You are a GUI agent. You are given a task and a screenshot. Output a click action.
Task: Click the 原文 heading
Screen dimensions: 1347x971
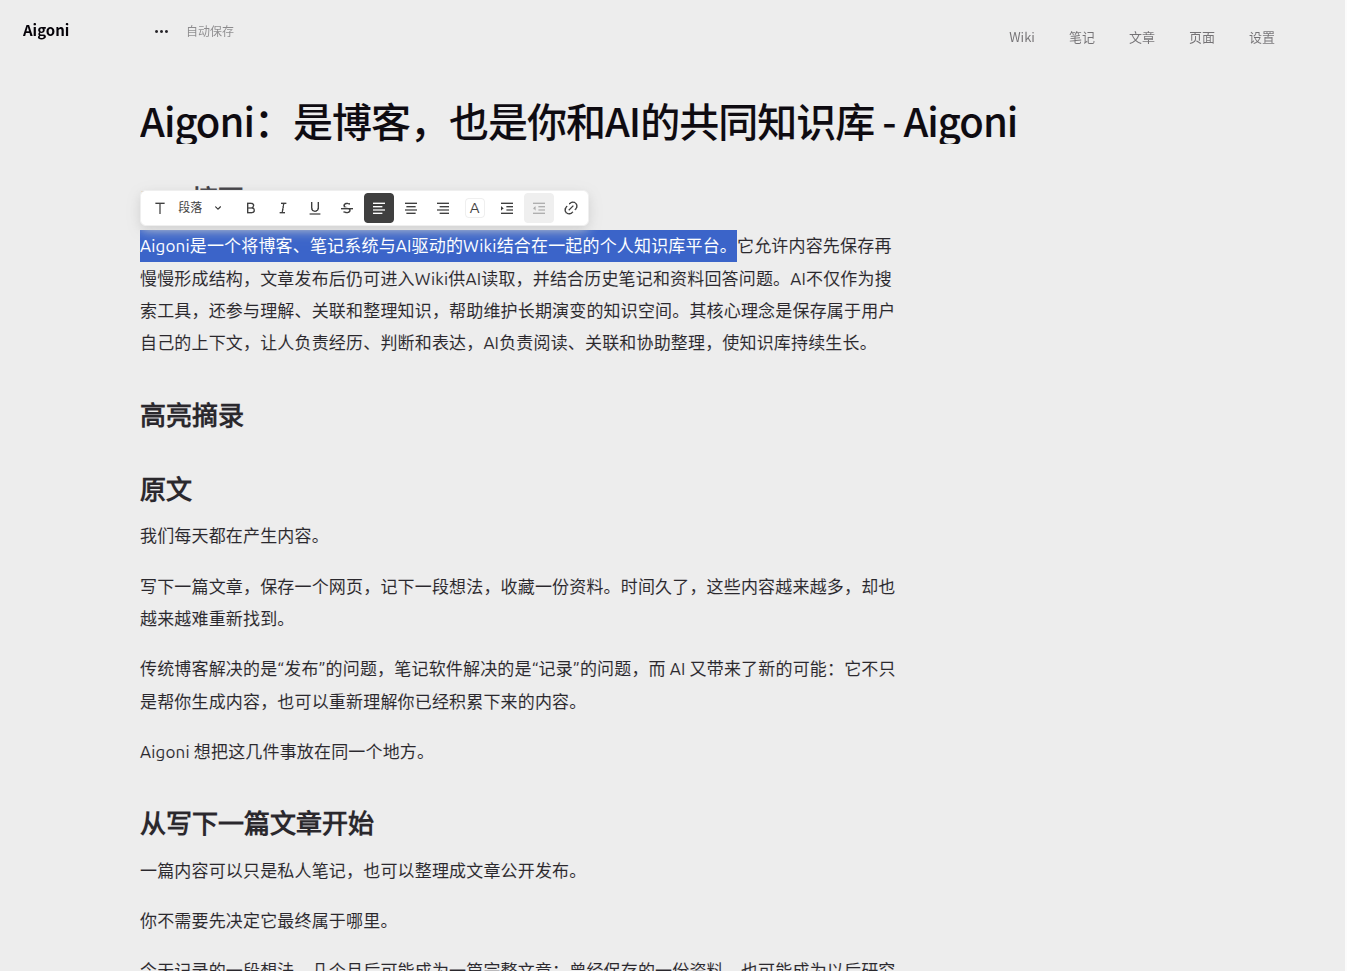(x=166, y=490)
